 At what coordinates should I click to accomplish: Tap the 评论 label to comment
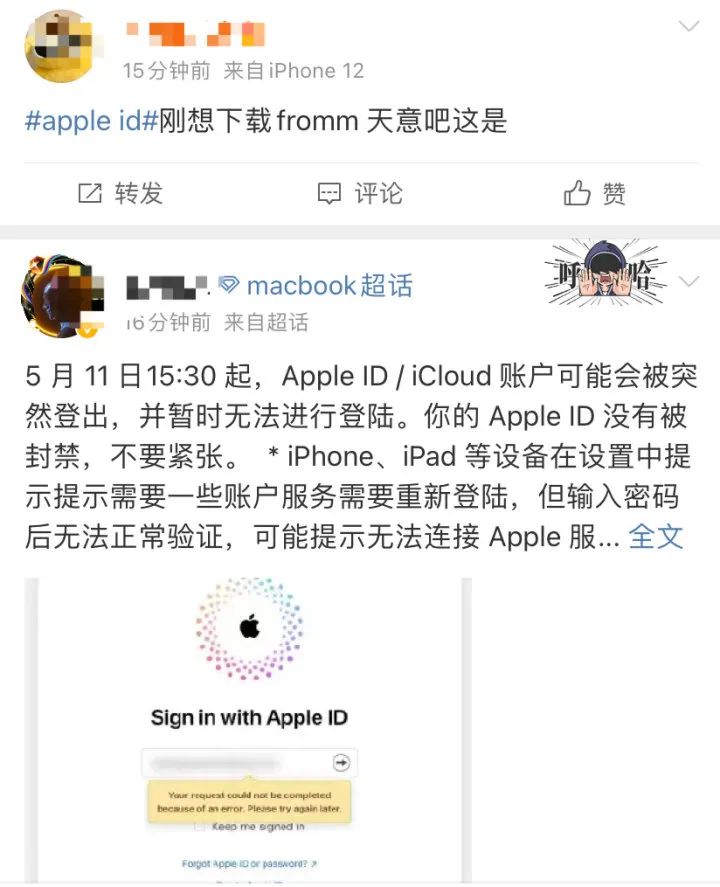378,193
